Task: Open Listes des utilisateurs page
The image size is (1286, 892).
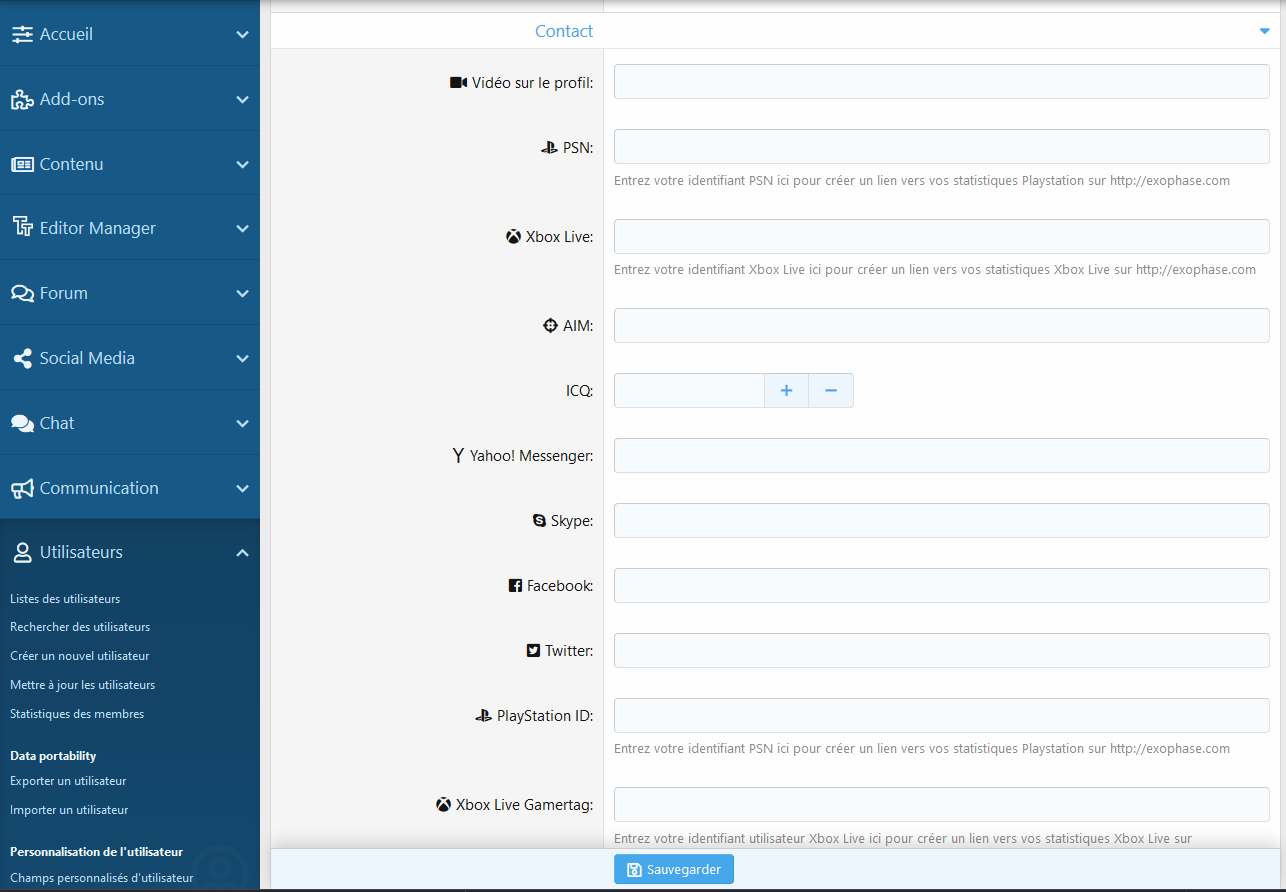Action: click(x=65, y=599)
